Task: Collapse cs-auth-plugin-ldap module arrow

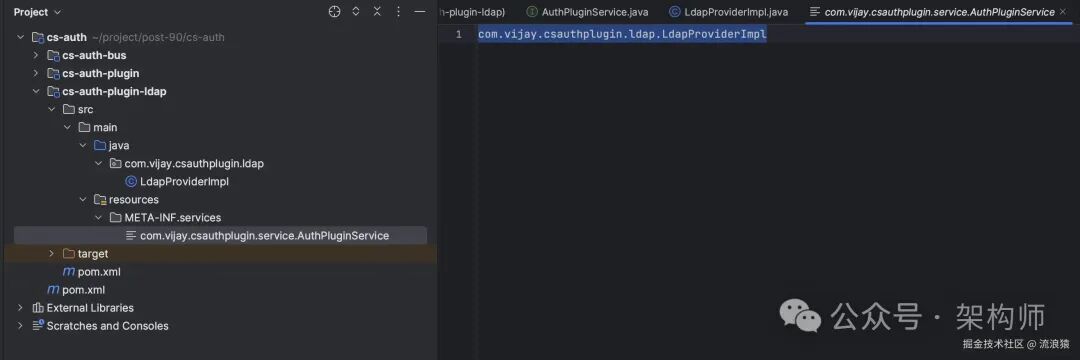Action: pos(36,92)
